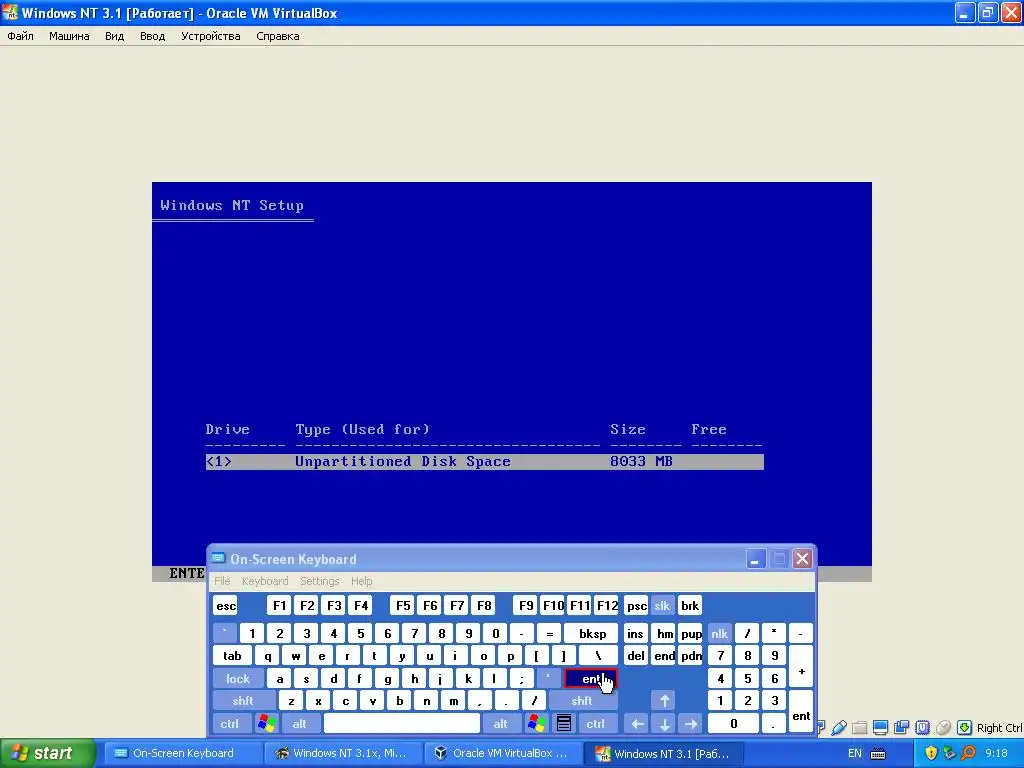The height and width of the screenshot is (768, 1024).
Task: Click the taskbar clock showing 9:18
Action: [x=997, y=753]
